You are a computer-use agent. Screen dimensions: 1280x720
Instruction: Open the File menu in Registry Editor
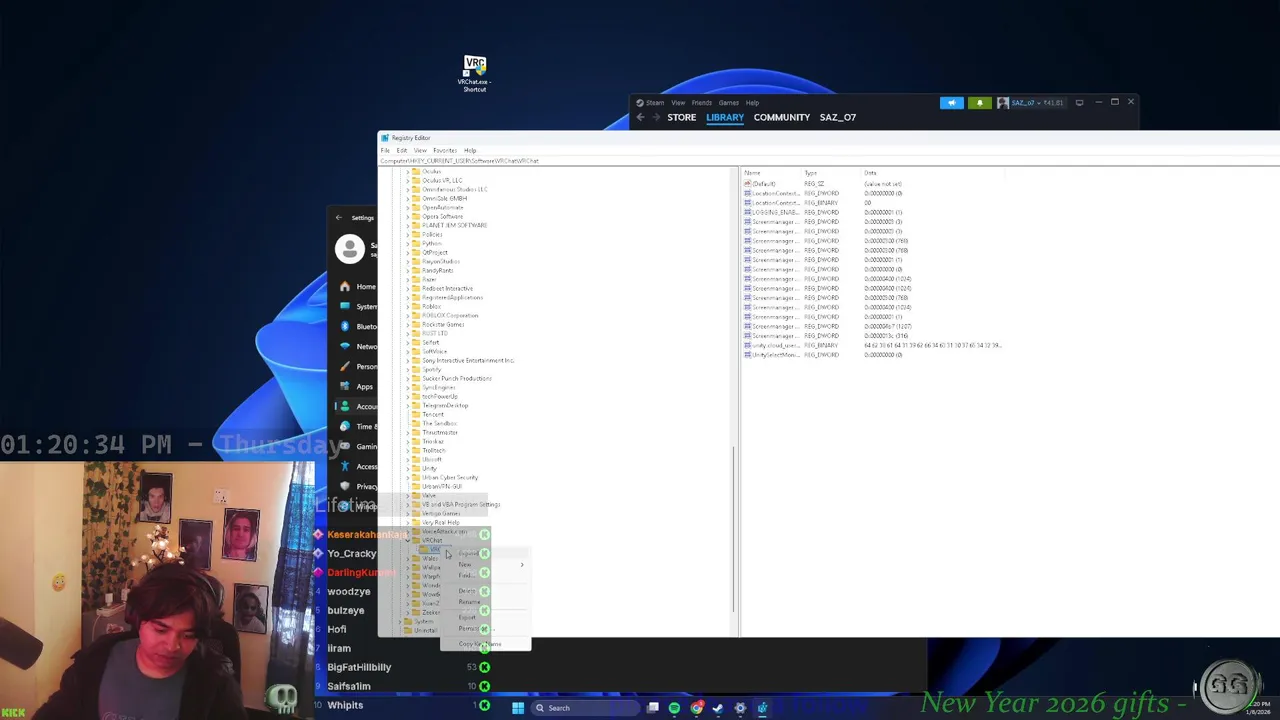coord(385,150)
